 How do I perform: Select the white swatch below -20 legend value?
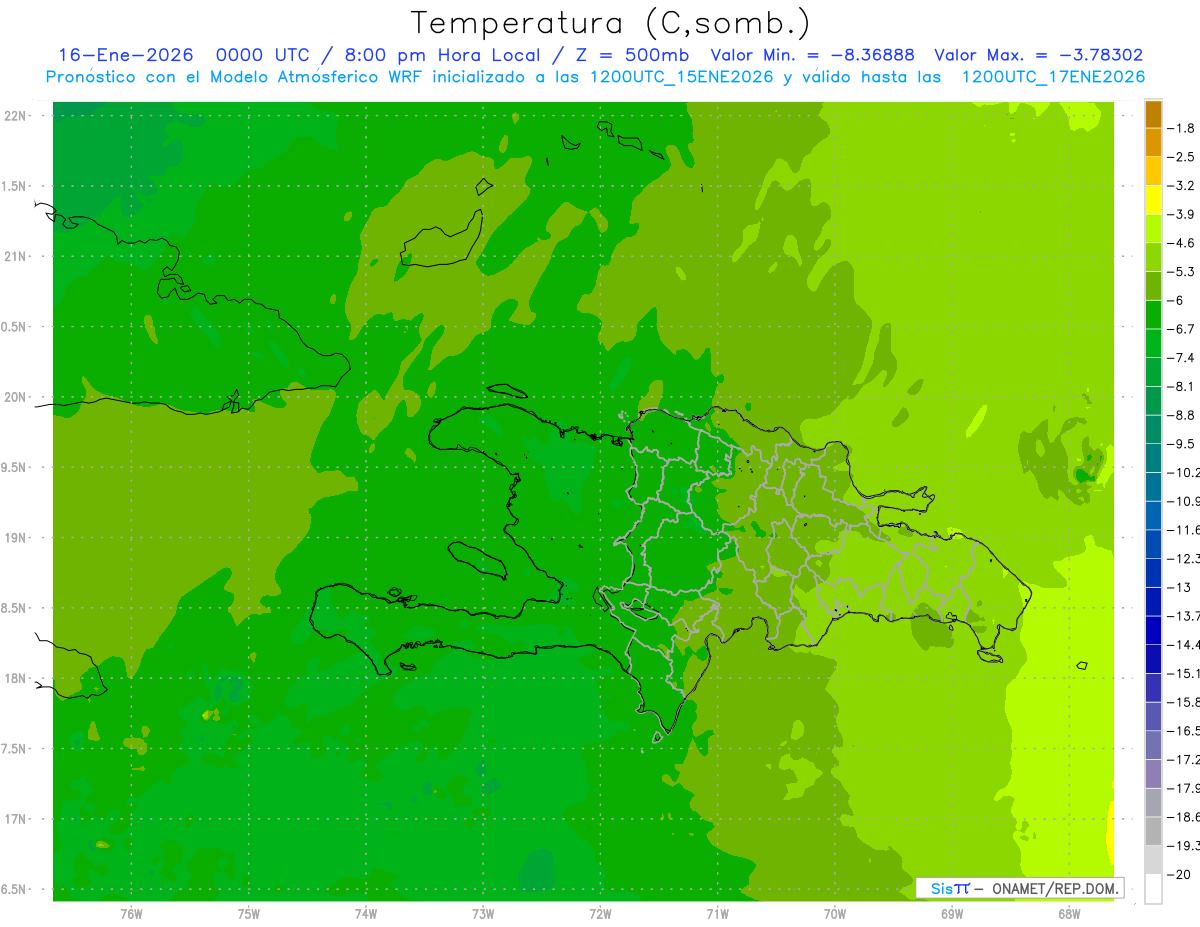click(x=1153, y=889)
